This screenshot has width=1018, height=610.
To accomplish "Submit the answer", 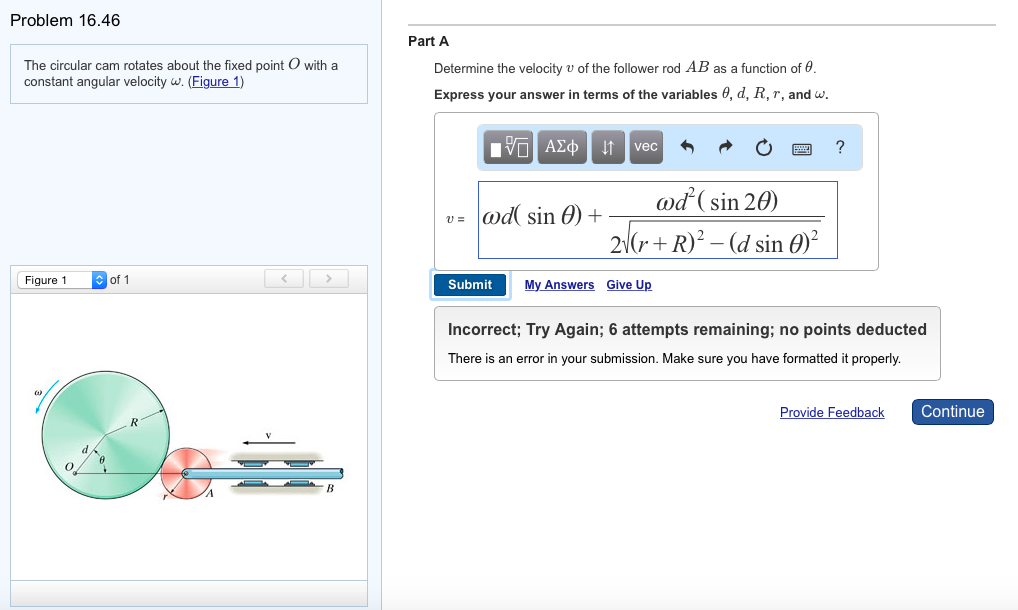I will [470, 285].
